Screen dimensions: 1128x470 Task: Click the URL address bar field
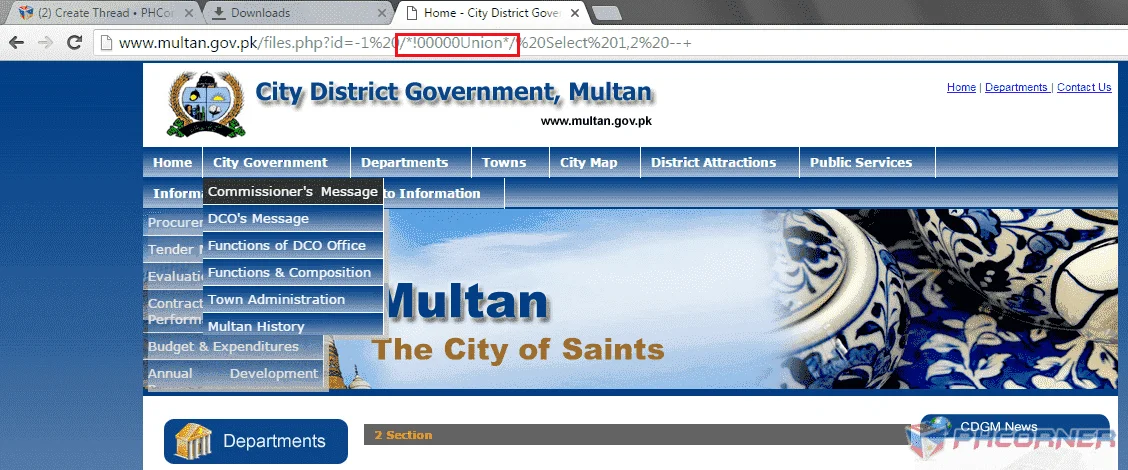[x=608, y=42]
